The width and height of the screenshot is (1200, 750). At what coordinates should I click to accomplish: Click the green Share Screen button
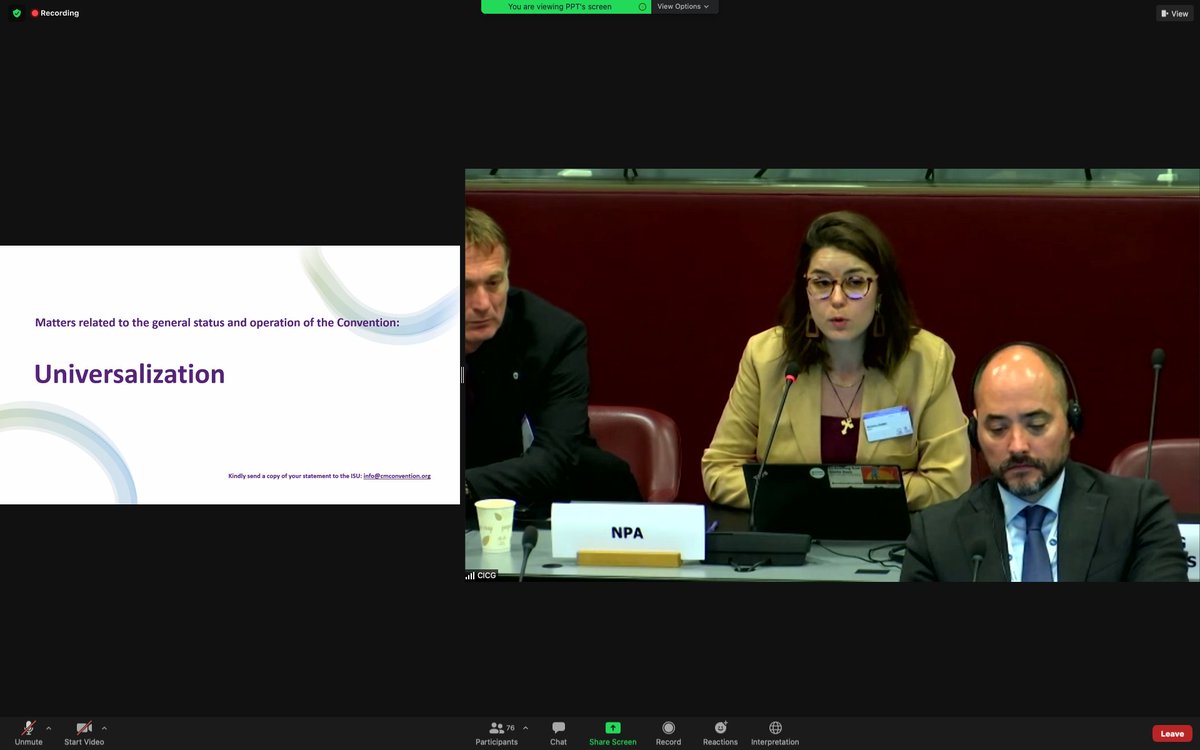tap(613, 732)
